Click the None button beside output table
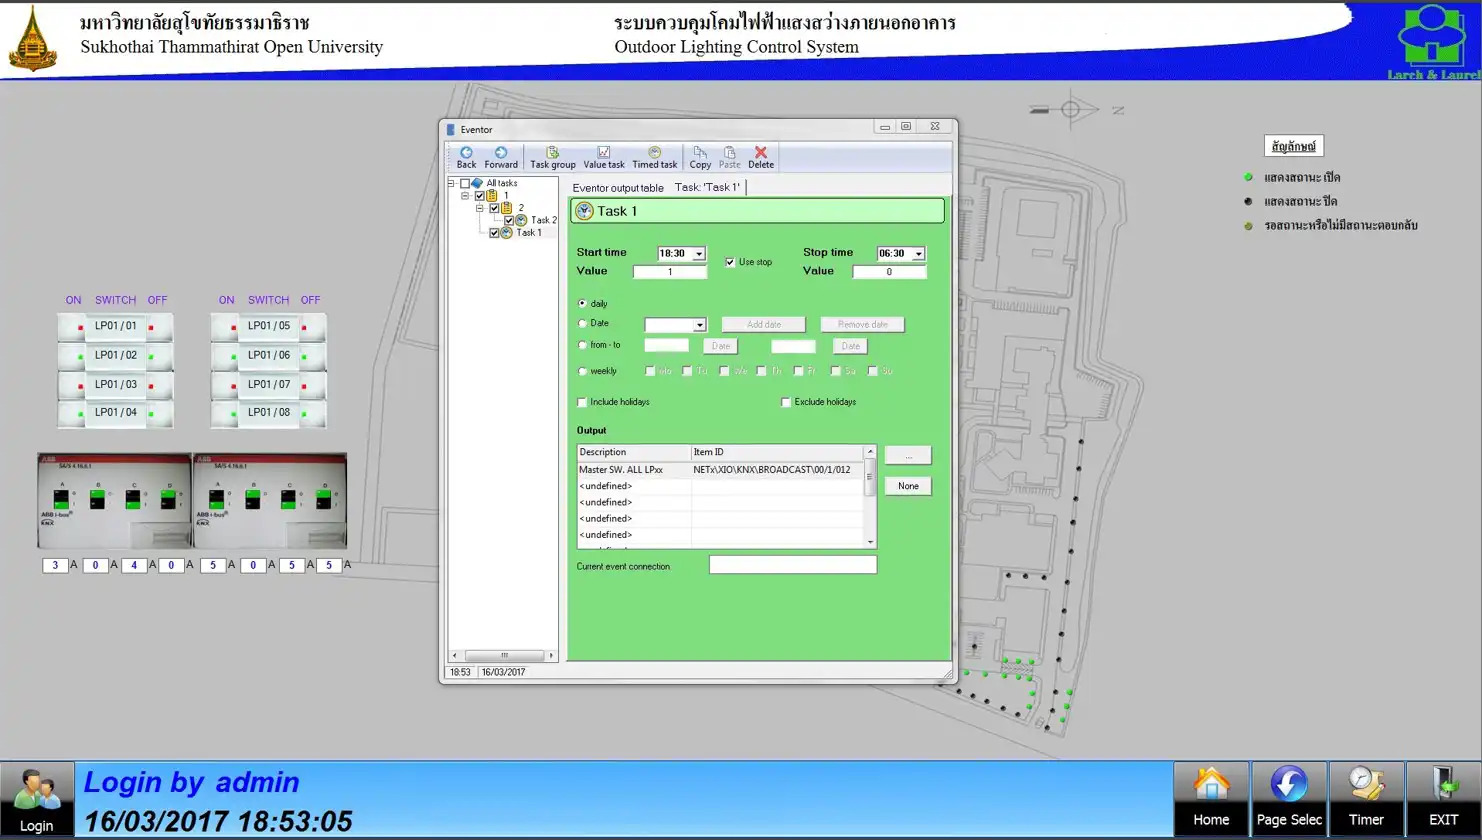The width and height of the screenshot is (1482, 840). pyautogui.click(x=908, y=486)
